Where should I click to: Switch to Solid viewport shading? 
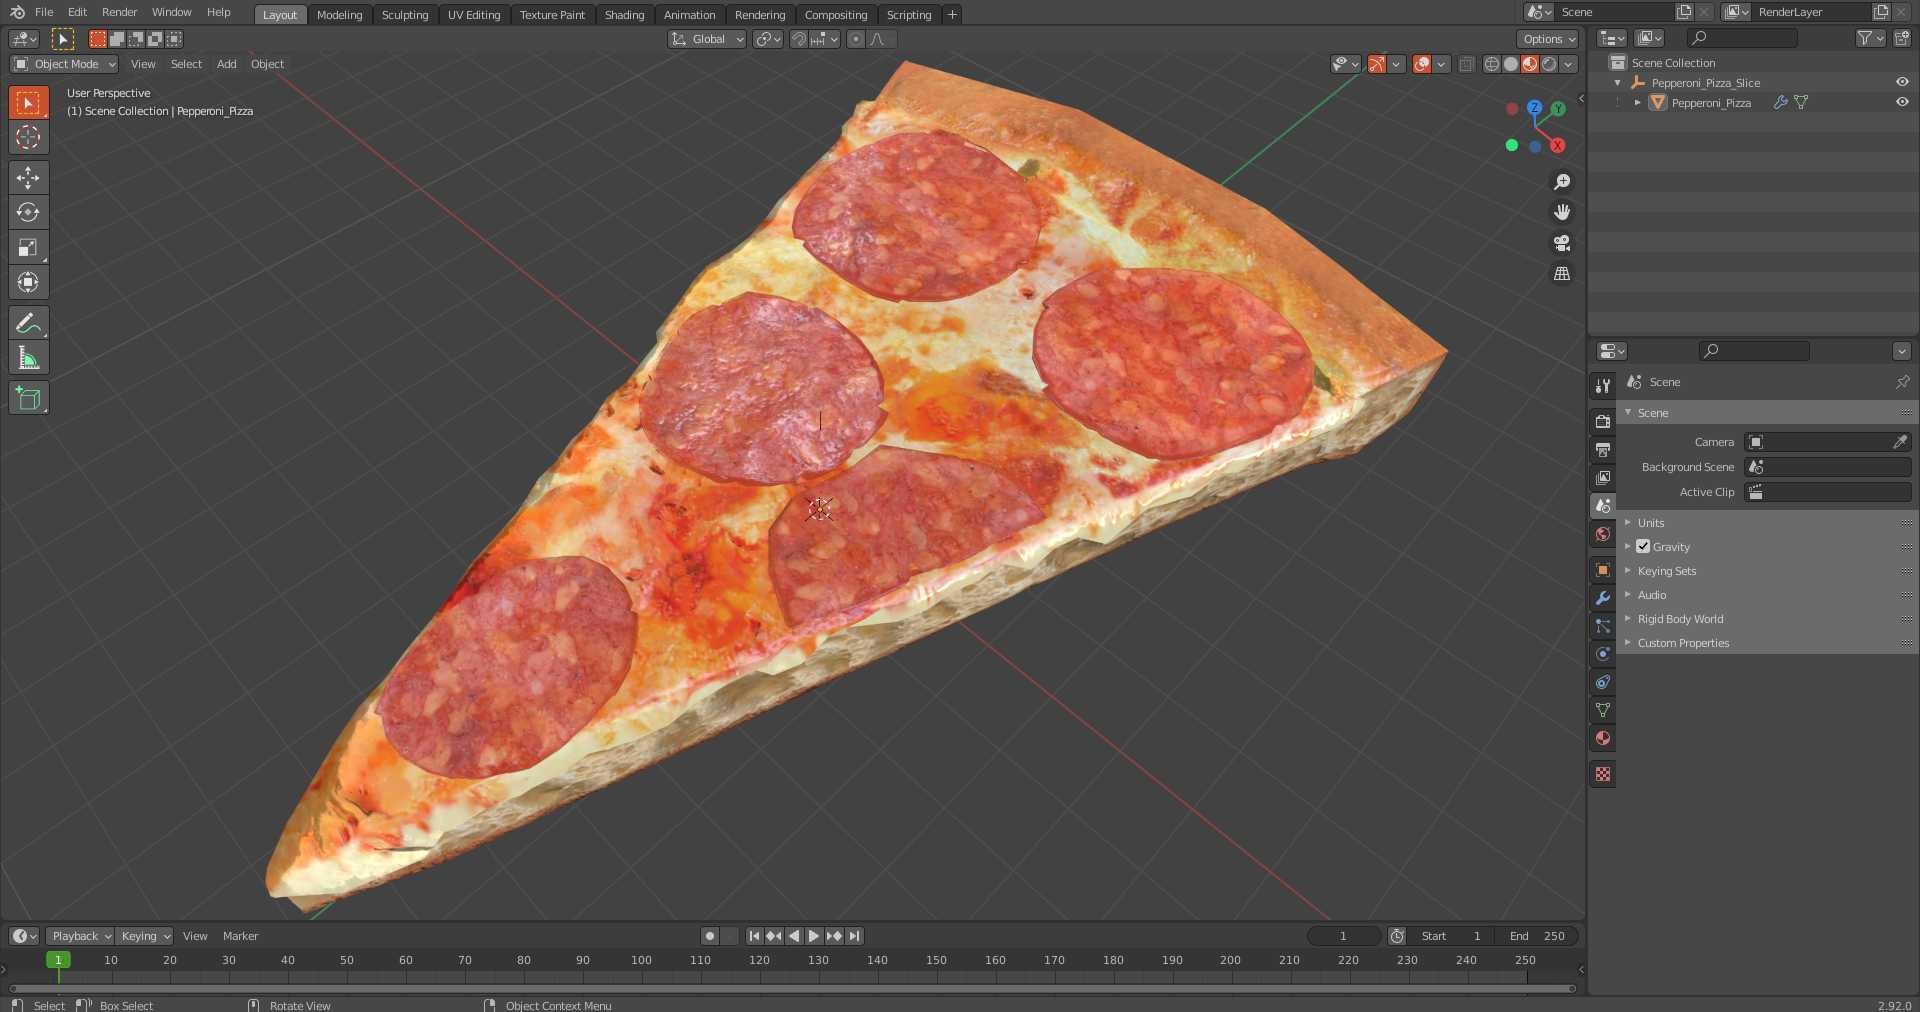(x=1510, y=64)
